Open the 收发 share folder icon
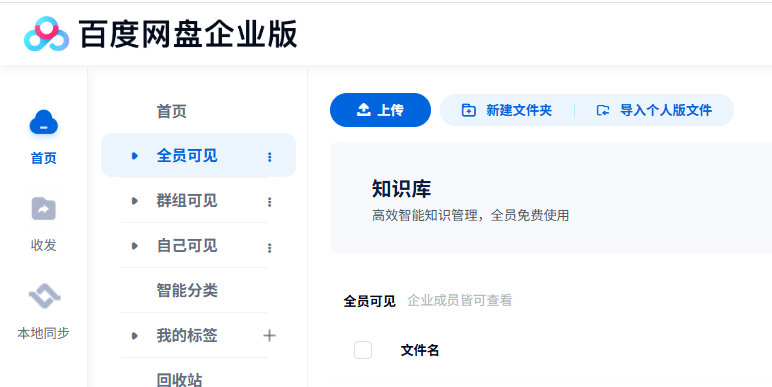772x387 pixels. pos(44,209)
